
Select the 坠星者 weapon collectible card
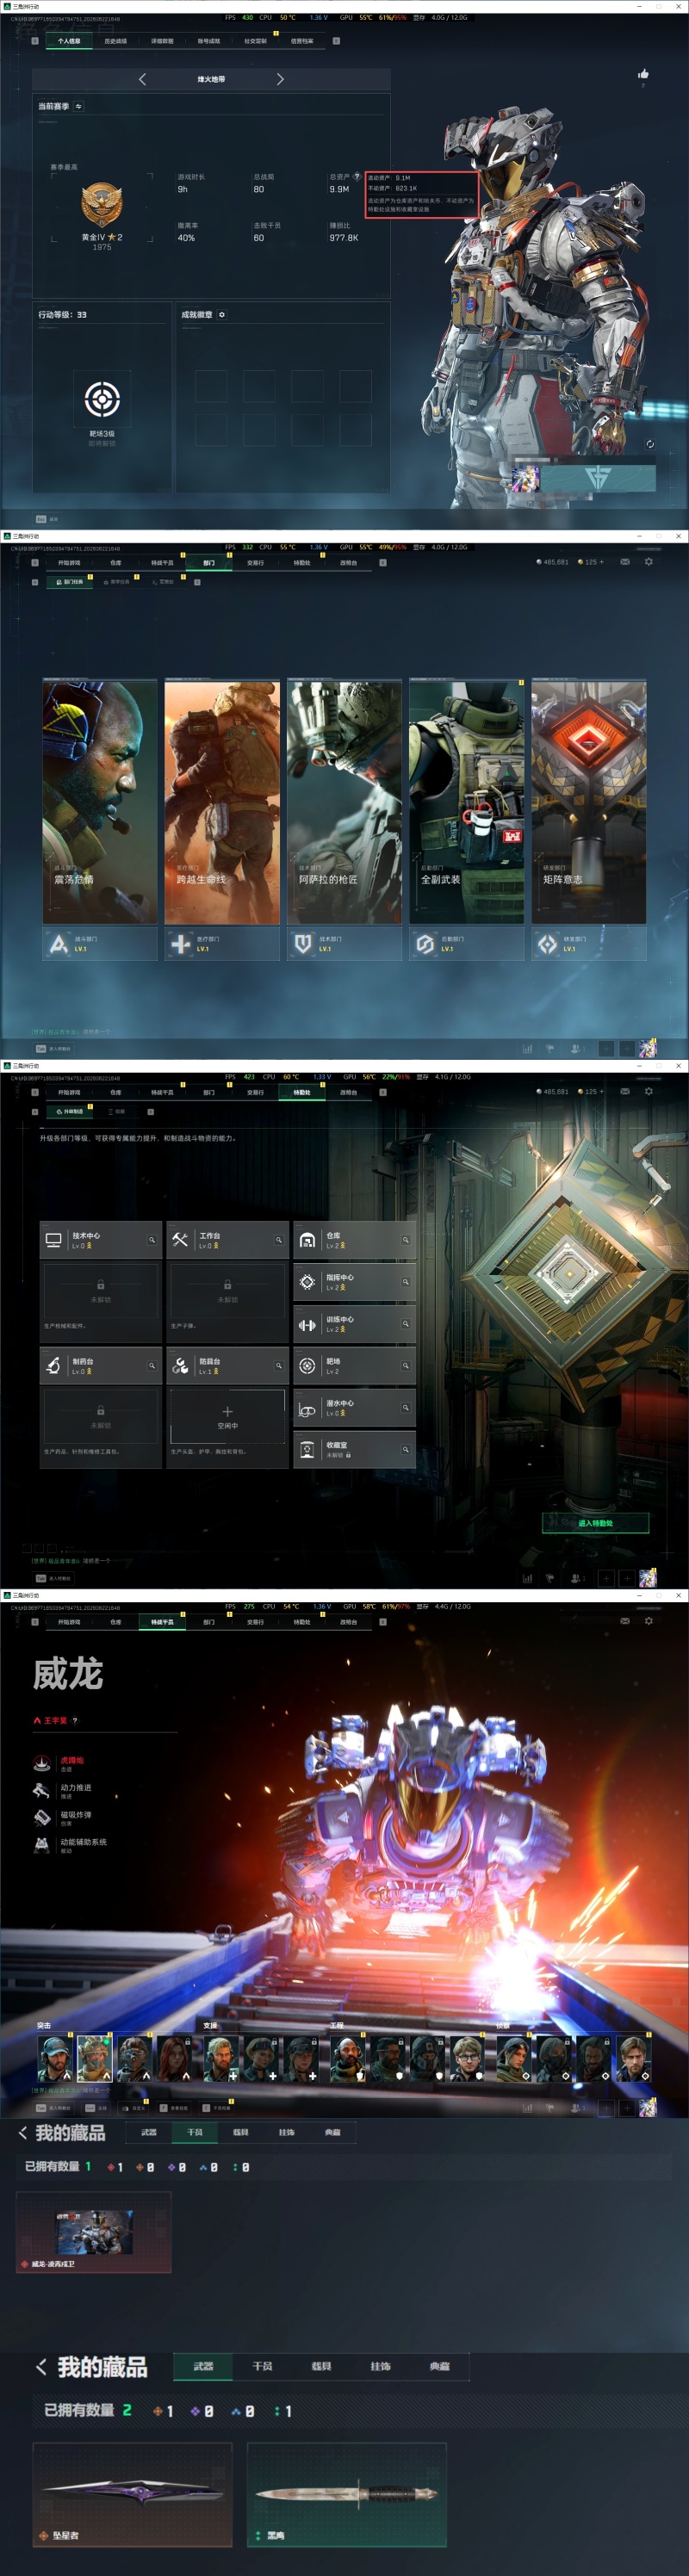tap(133, 2494)
